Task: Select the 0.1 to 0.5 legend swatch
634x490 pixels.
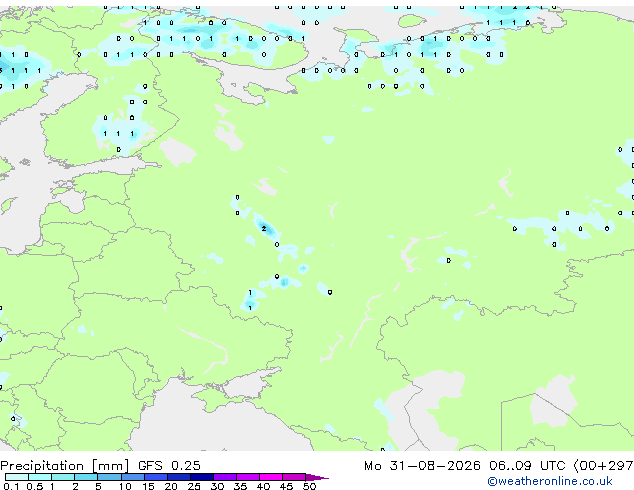Action: (x=17, y=477)
